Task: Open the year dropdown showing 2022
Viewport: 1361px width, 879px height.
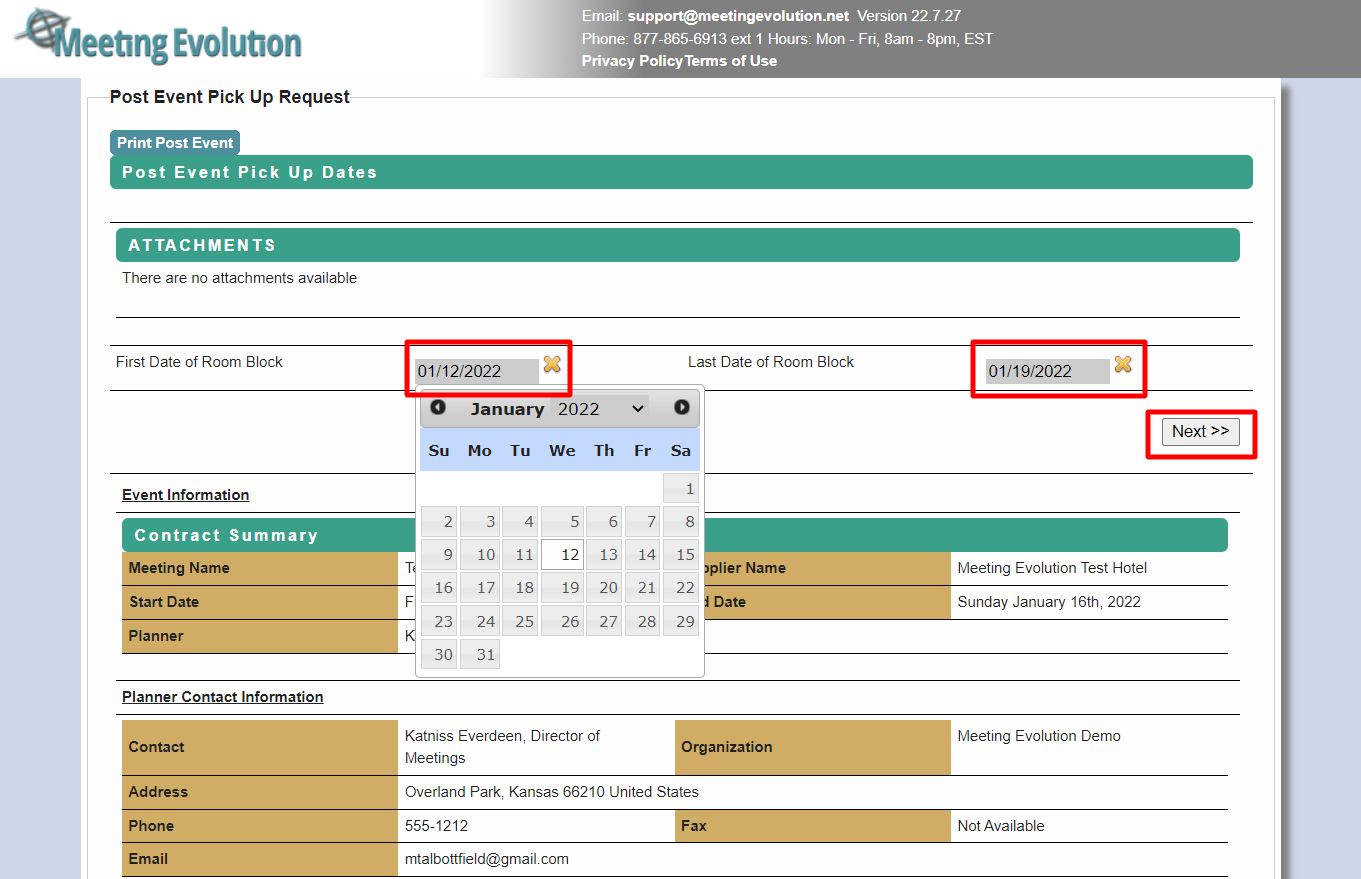Action: (600, 408)
